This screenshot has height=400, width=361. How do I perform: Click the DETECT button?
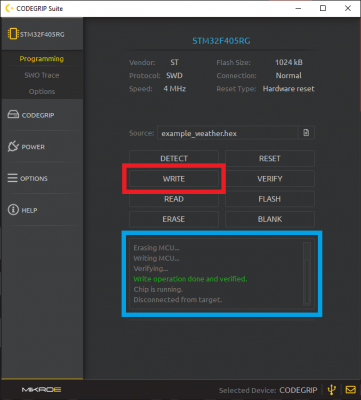[x=174, y=158]
